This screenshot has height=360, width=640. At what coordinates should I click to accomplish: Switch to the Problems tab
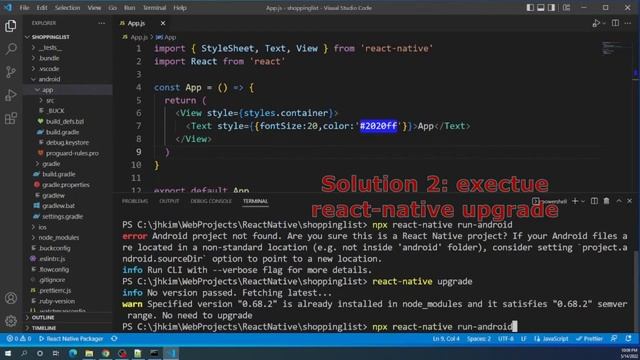pos(135,201)
